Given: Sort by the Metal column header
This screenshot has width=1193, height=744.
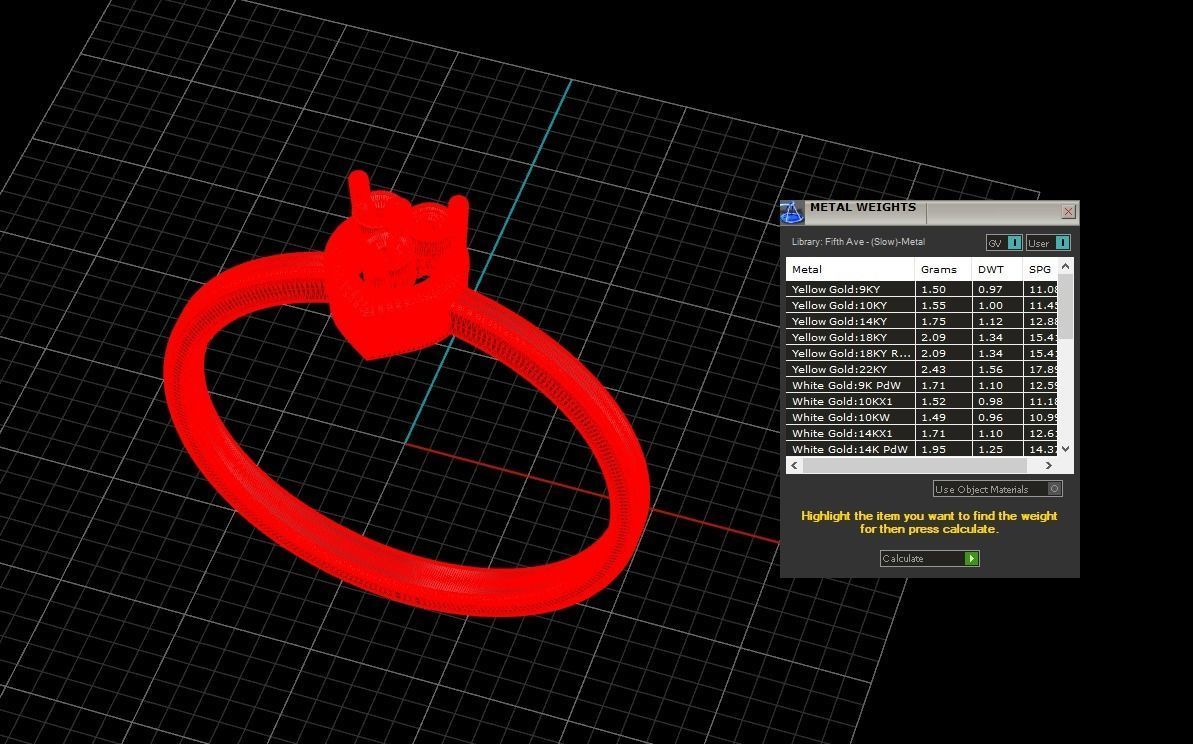Looking at the screenshot, I should [850, 269].
